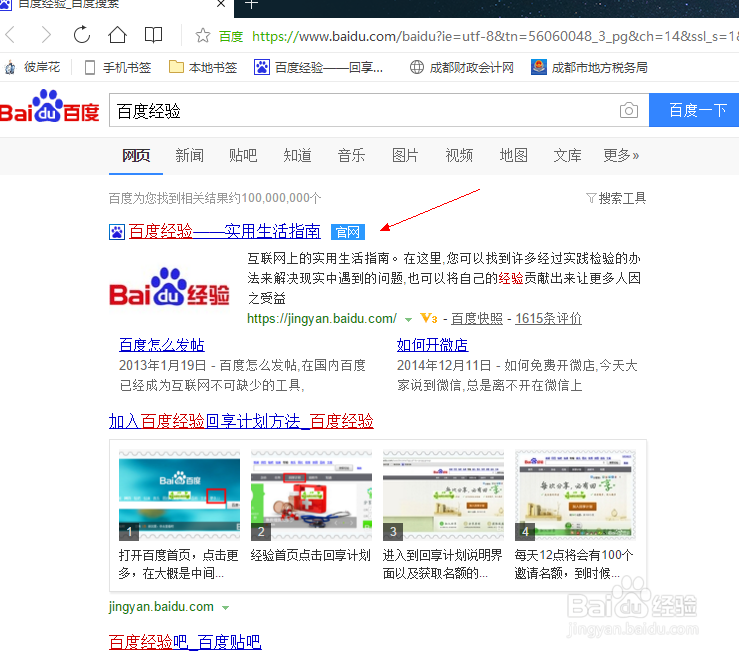Click the 官网 badge
Viewport: 739px width, 655px height.
tap(348, 232)
